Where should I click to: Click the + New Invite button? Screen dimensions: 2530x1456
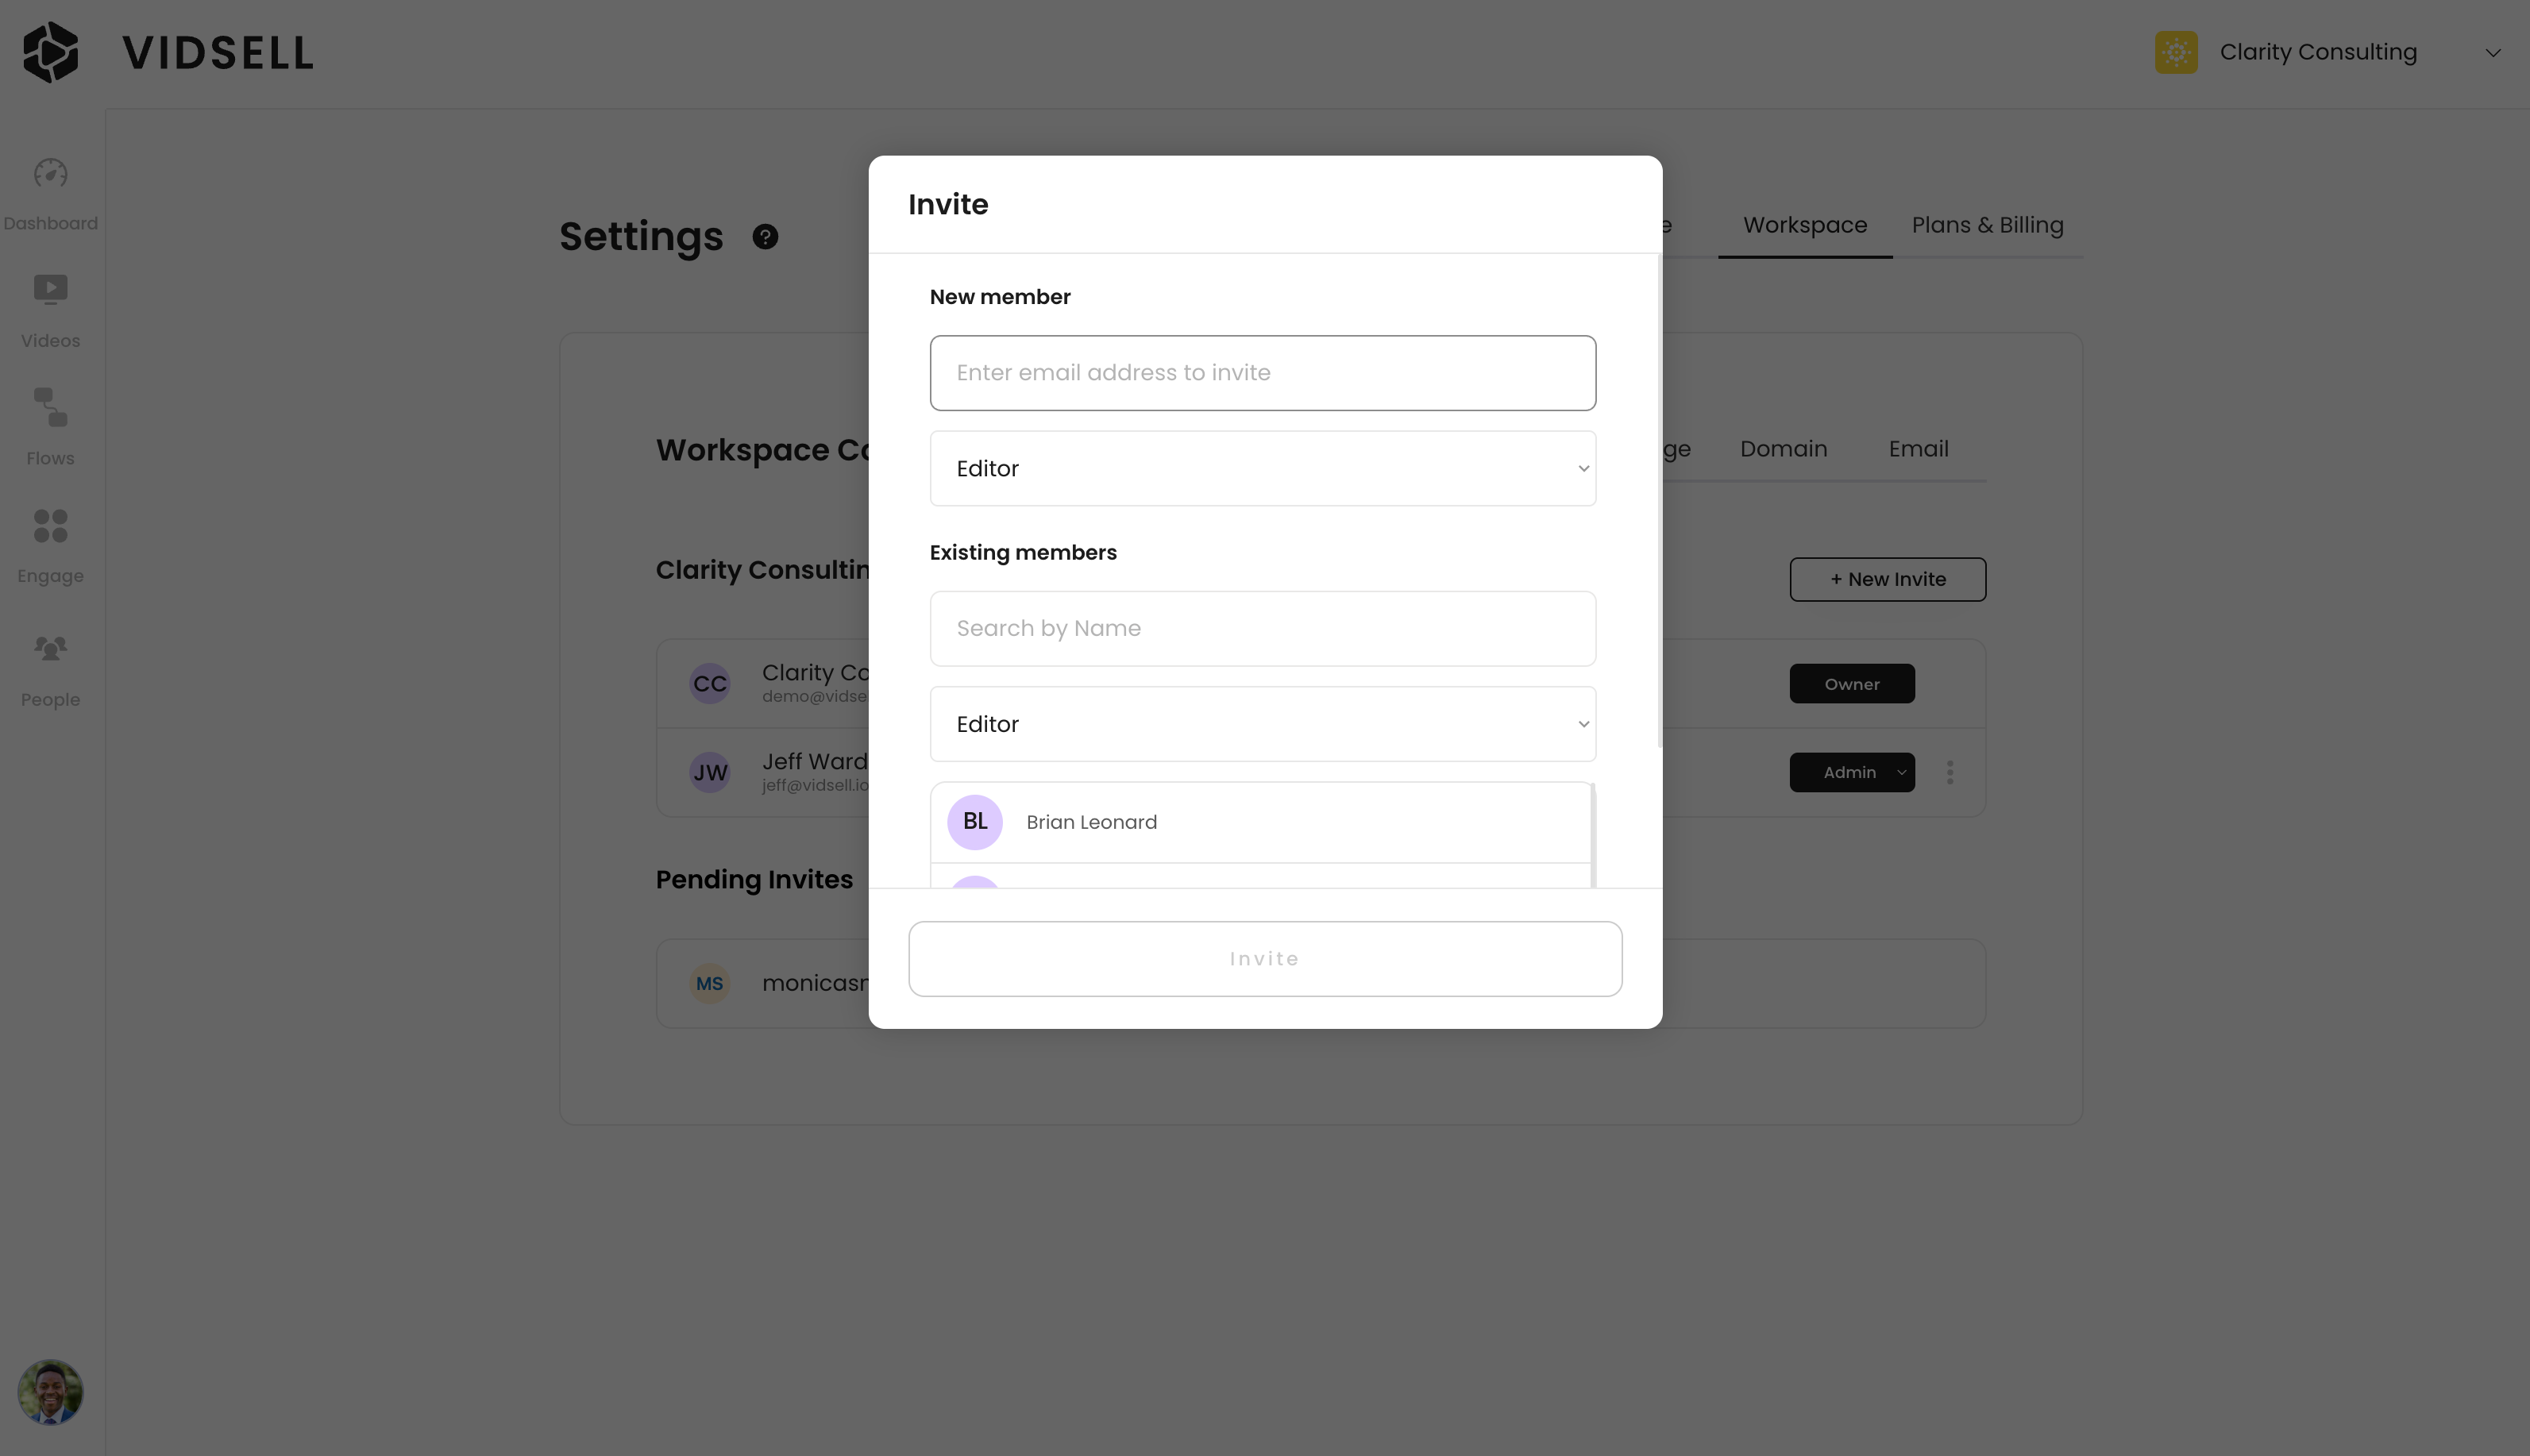(1887, 579)
